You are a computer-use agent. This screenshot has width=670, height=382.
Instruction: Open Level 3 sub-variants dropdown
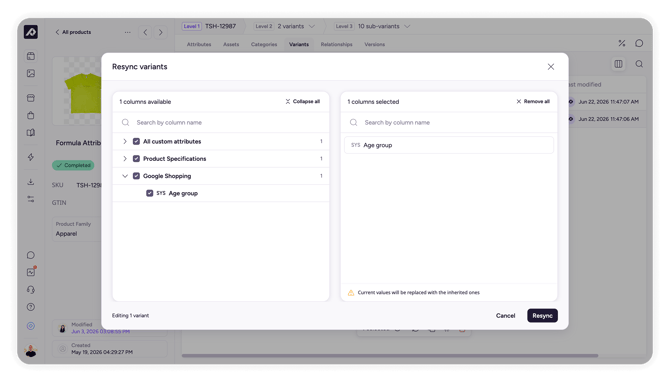[372, 26]
